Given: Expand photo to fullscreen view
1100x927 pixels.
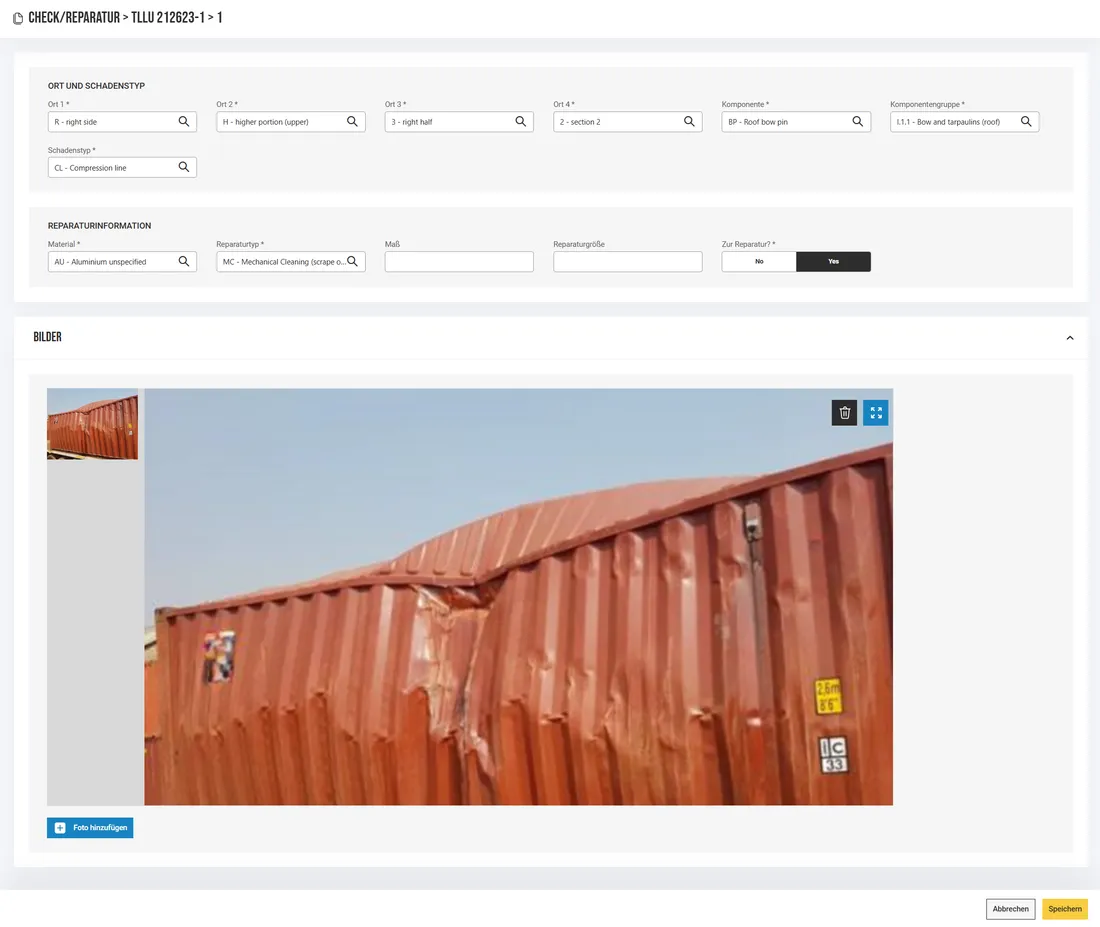Looking at the screenshot, I should pyautogui.click(x=876, y=413).
